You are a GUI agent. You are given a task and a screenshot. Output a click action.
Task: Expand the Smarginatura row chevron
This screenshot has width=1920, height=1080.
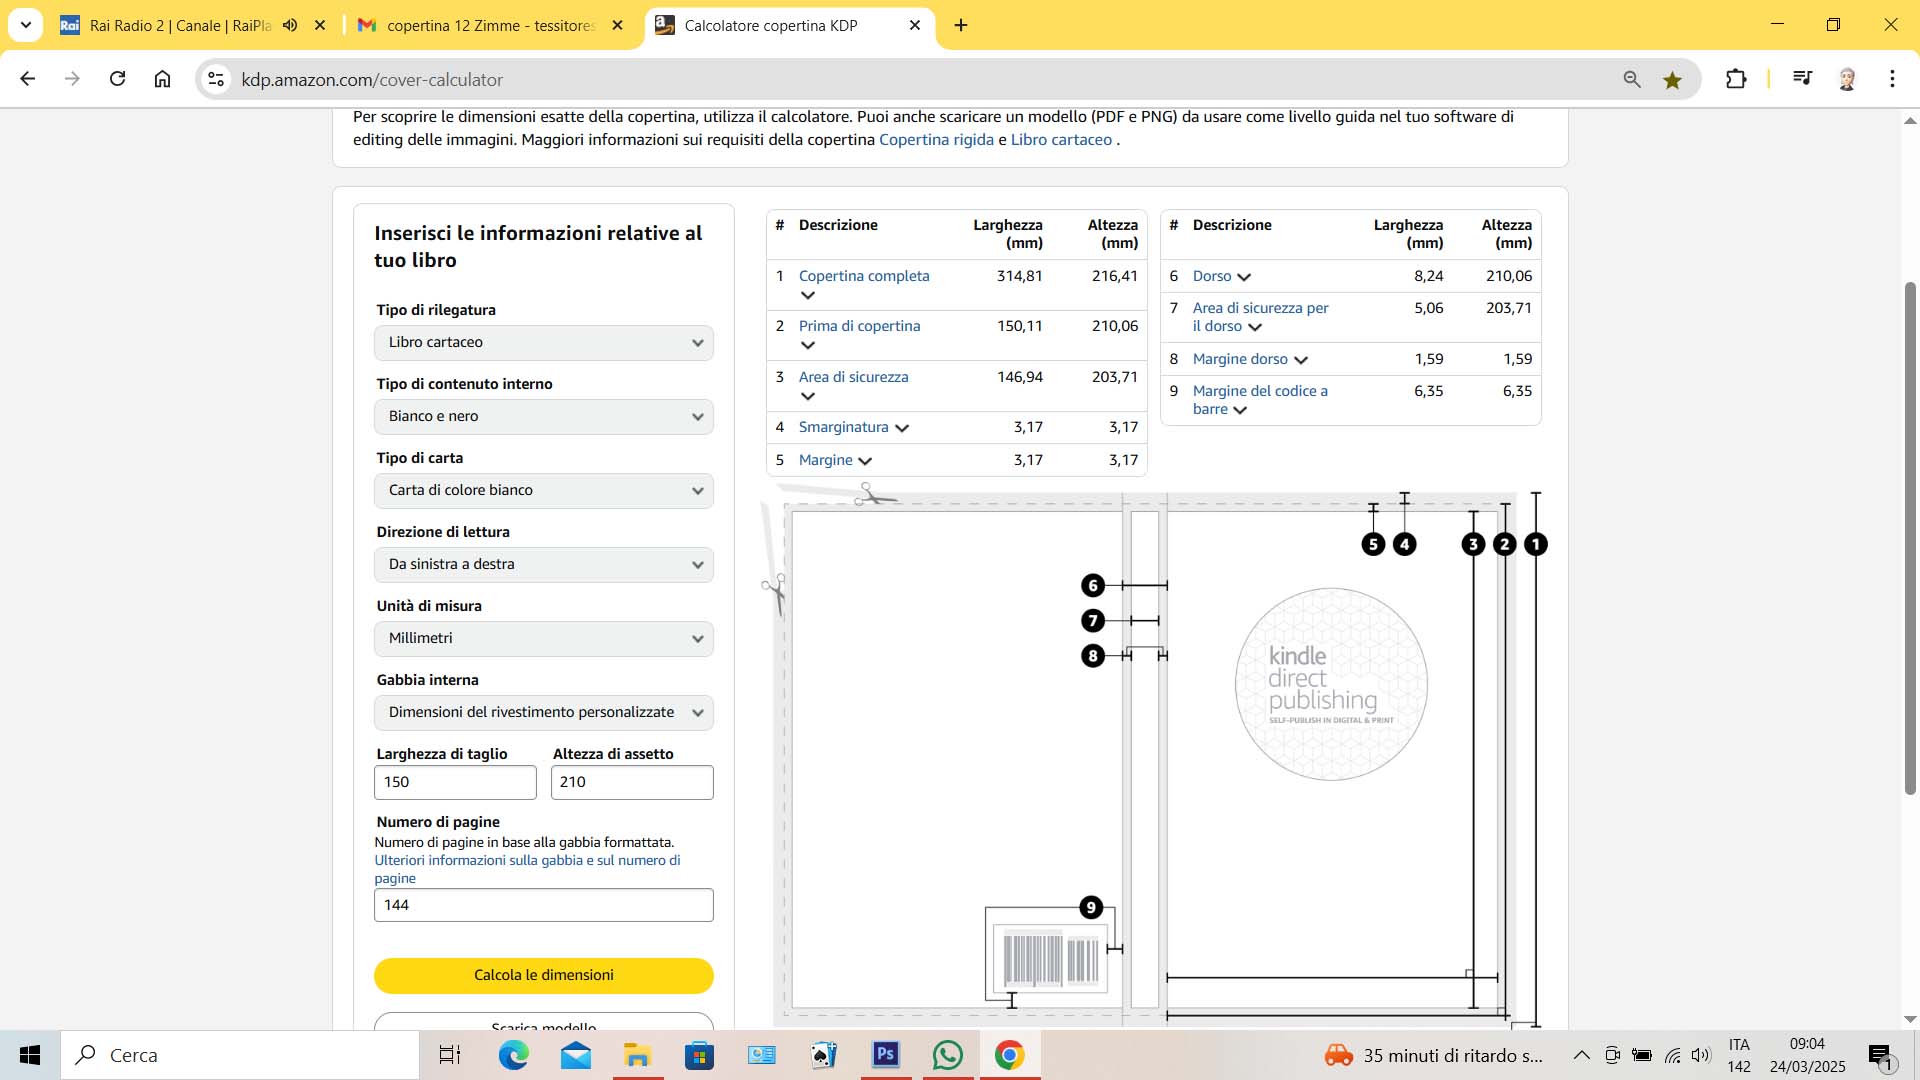[902, 428]
